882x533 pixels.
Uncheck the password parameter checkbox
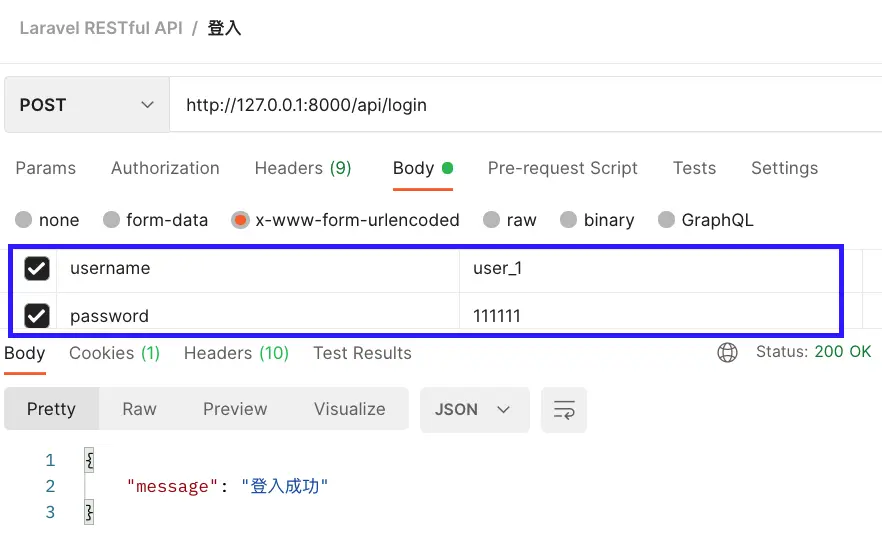pyautogui.click(x=37, y=316)
